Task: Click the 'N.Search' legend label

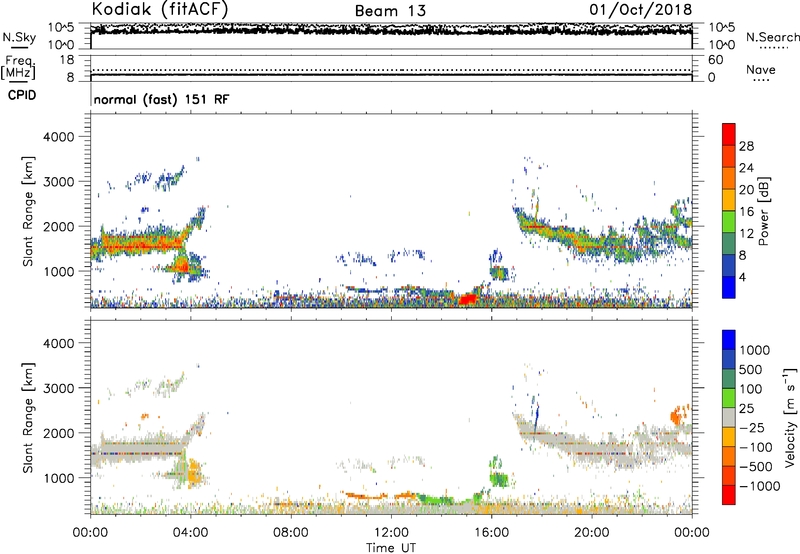Action: point(772,37)
